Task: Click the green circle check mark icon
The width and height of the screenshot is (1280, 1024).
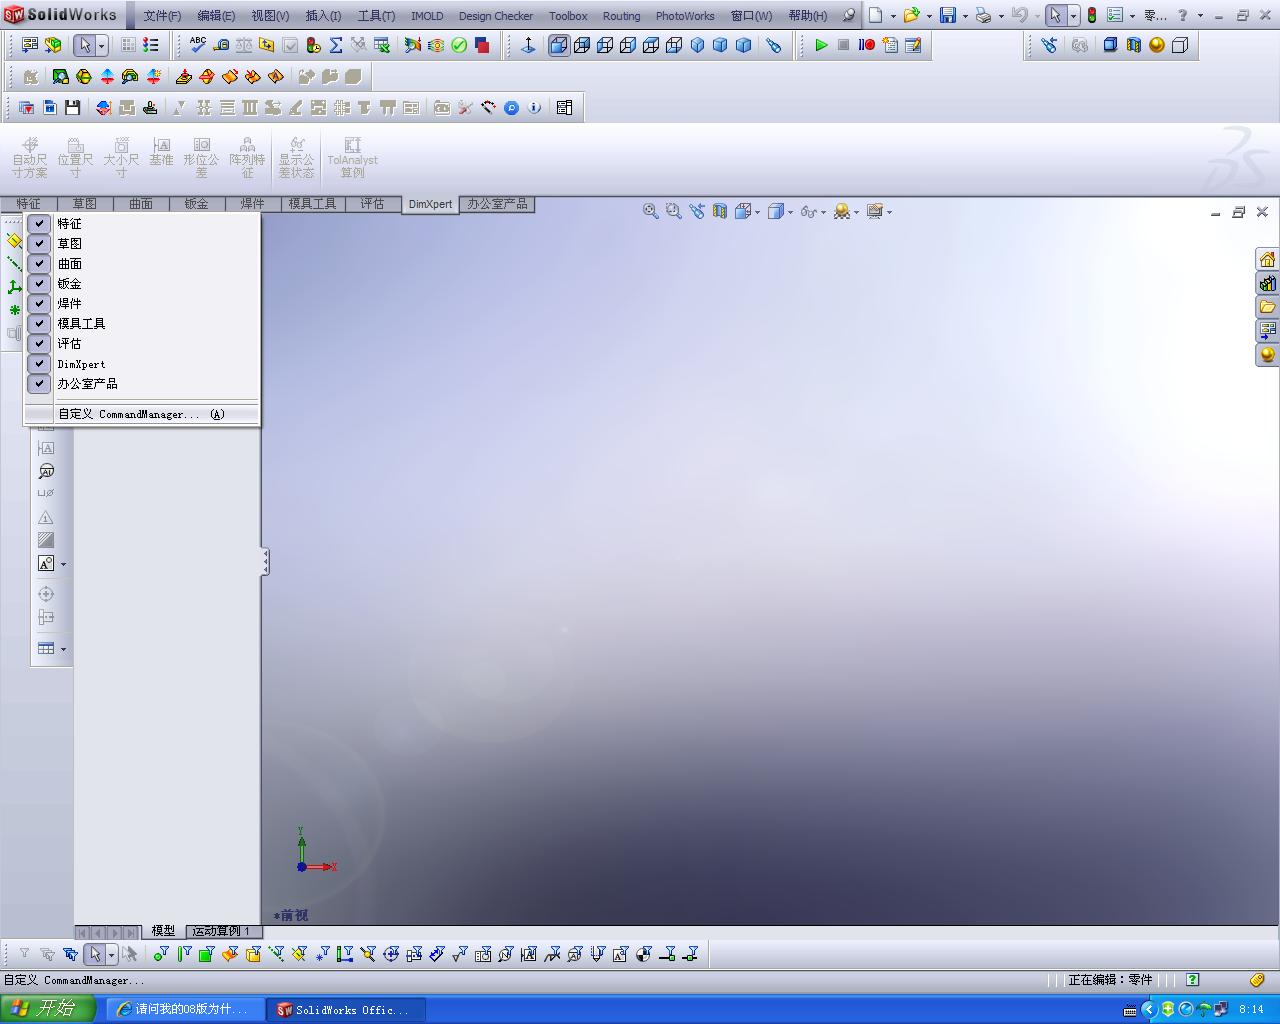Action: pyautogui.click(x=459, y=45)
